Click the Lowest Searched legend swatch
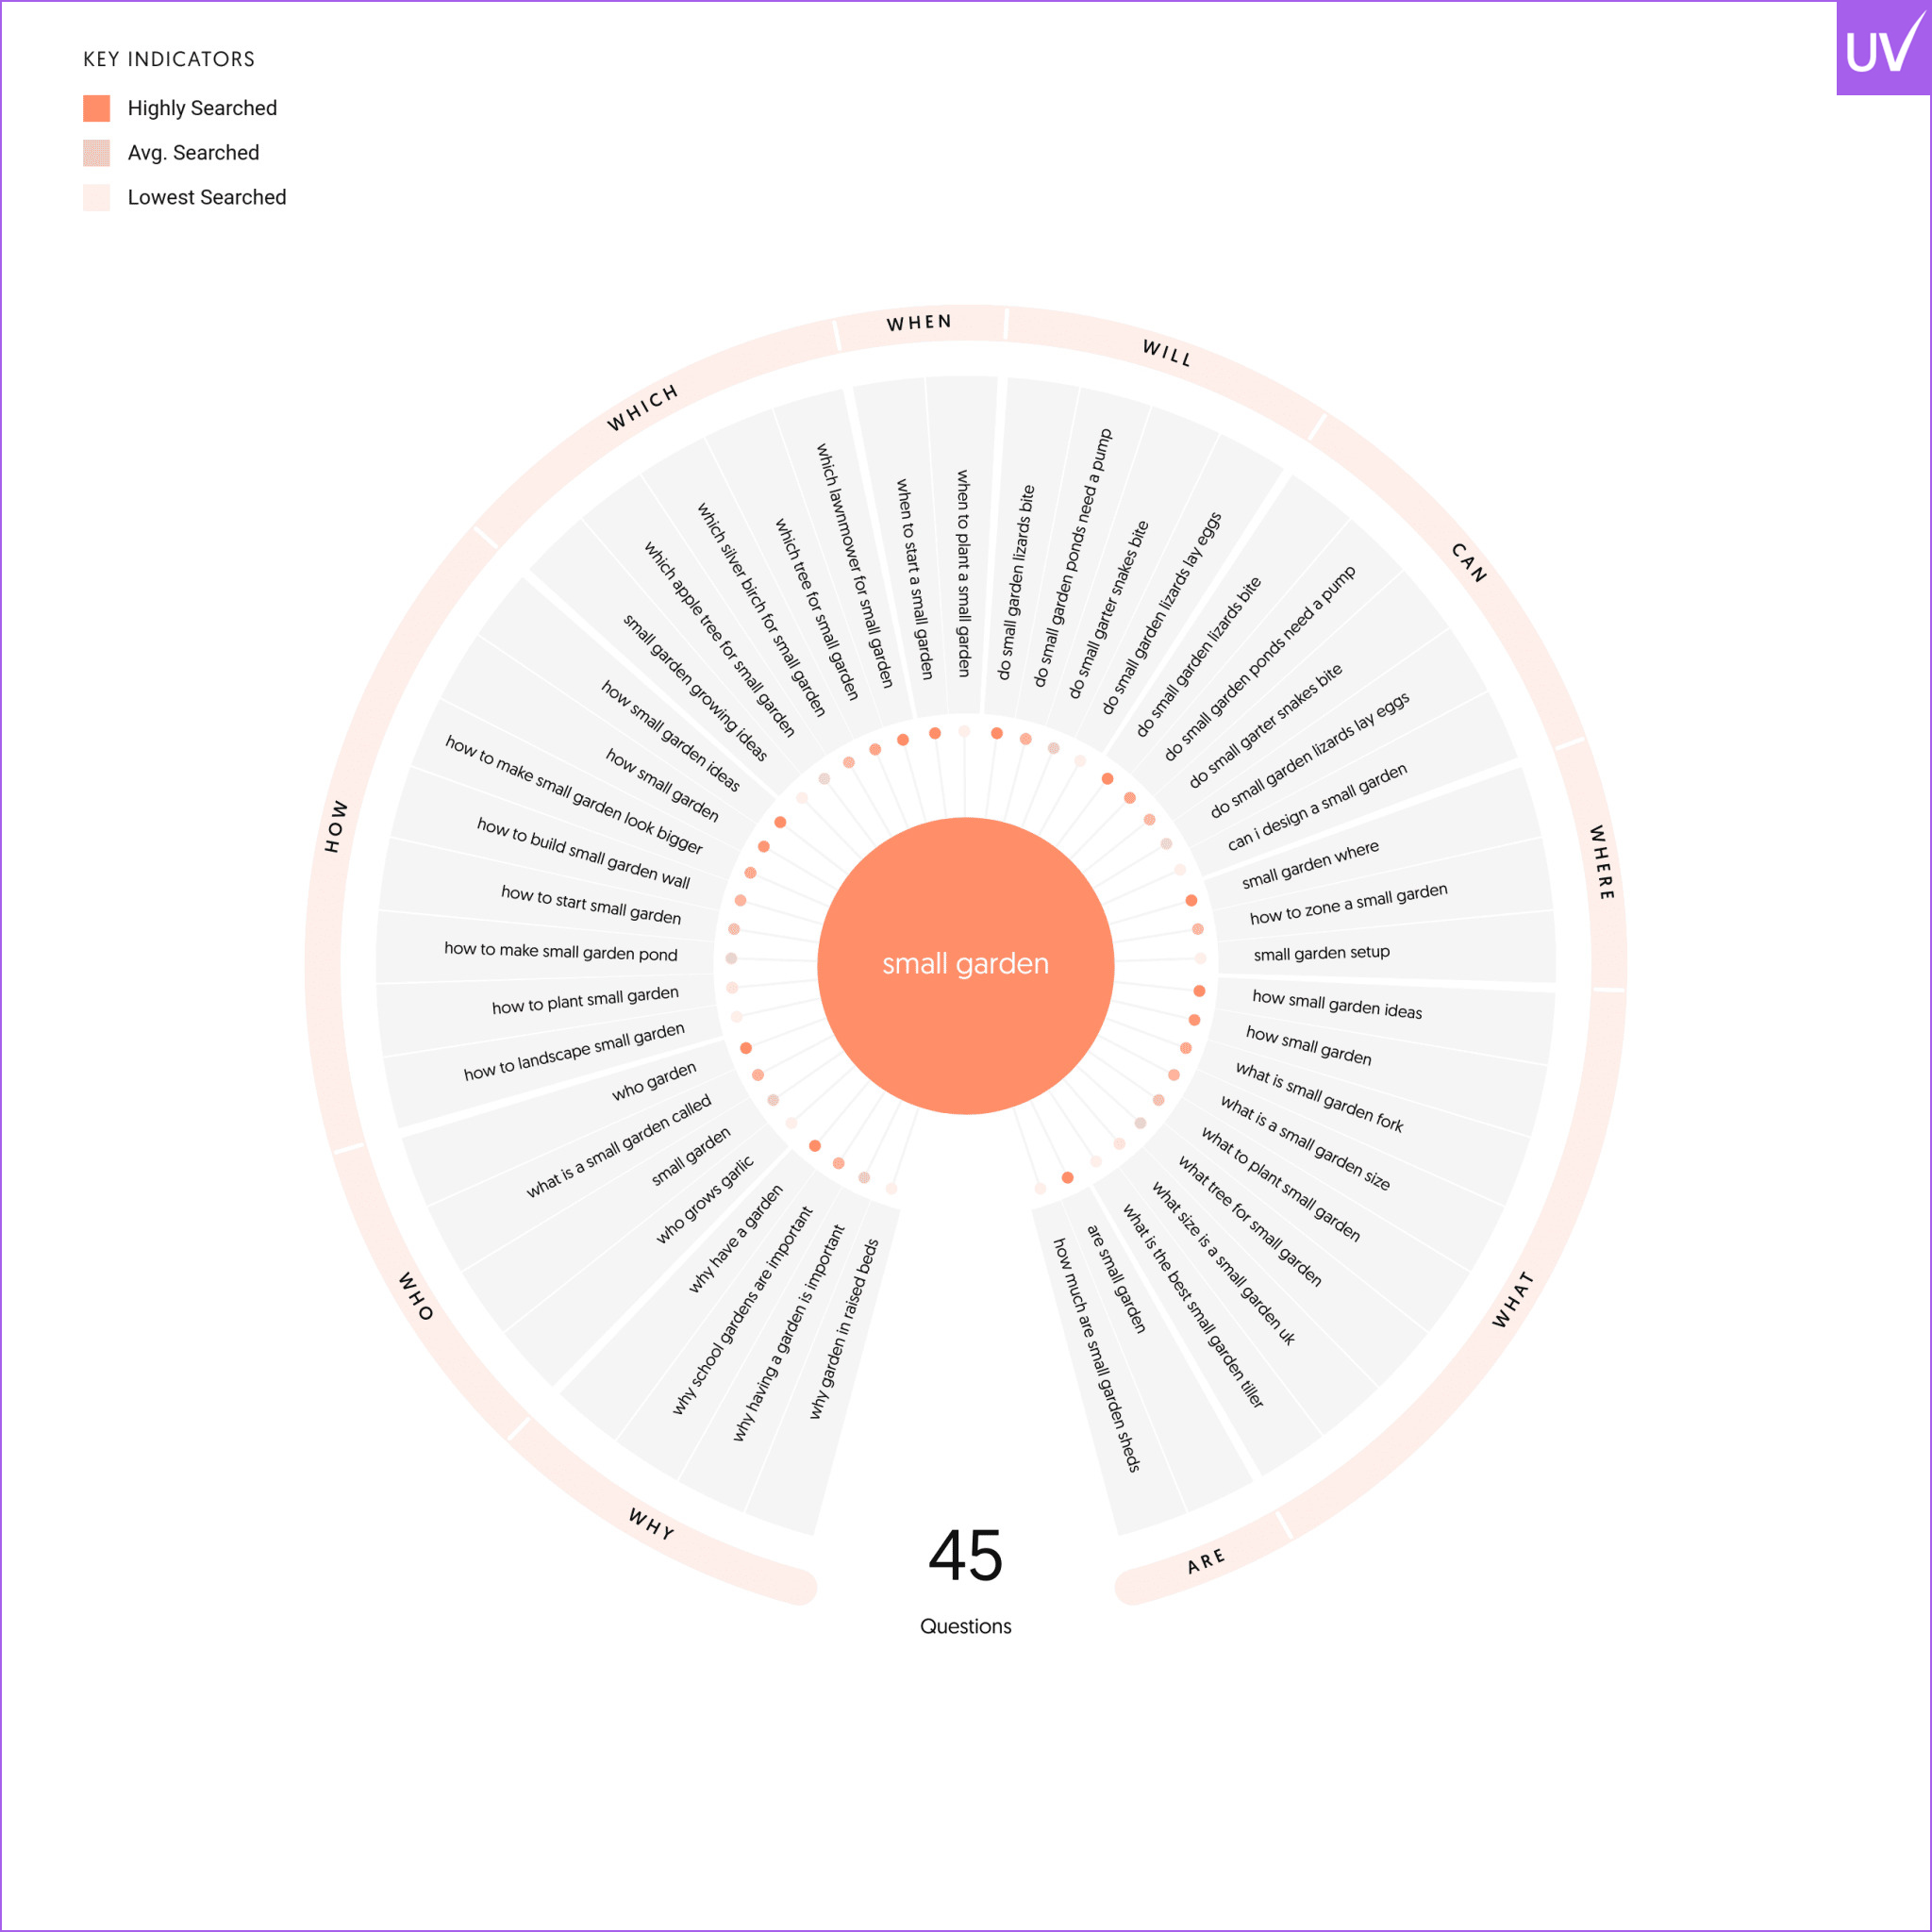This screenshot has width=1932, height=1932. click(97, 197)
